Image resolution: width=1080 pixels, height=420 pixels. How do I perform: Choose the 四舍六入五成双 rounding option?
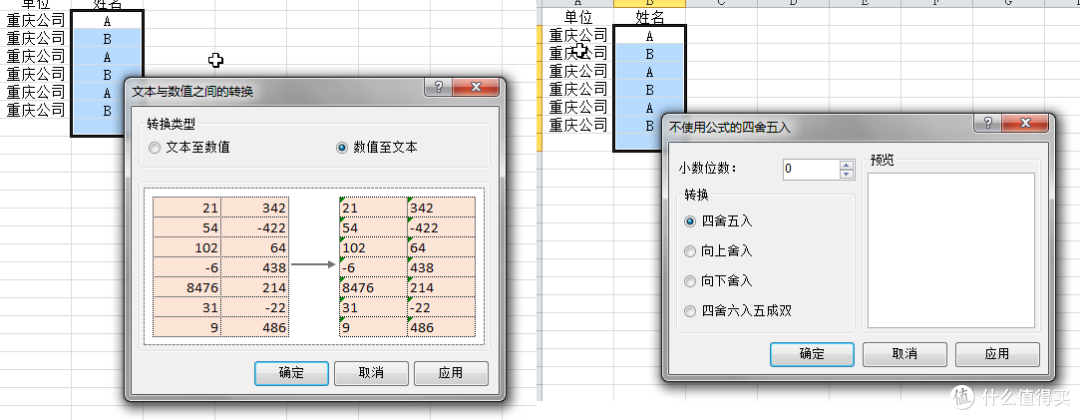[738, 311]
